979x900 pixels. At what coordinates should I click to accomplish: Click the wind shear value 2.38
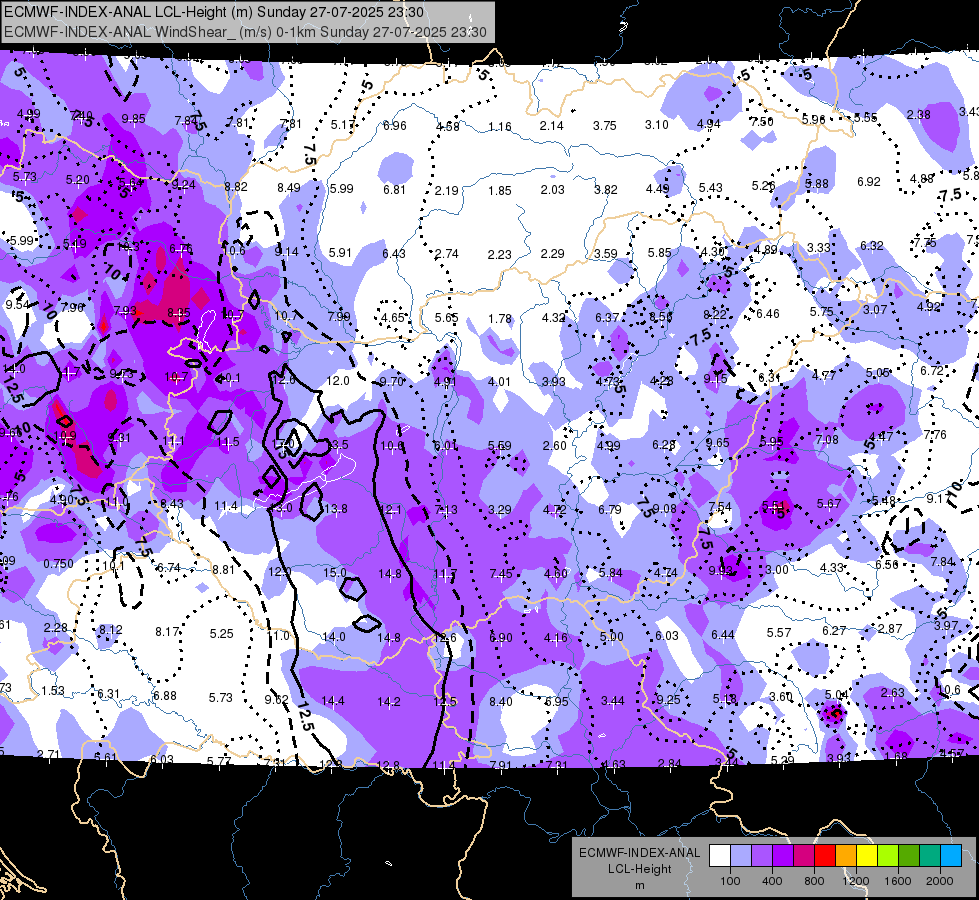918,114
